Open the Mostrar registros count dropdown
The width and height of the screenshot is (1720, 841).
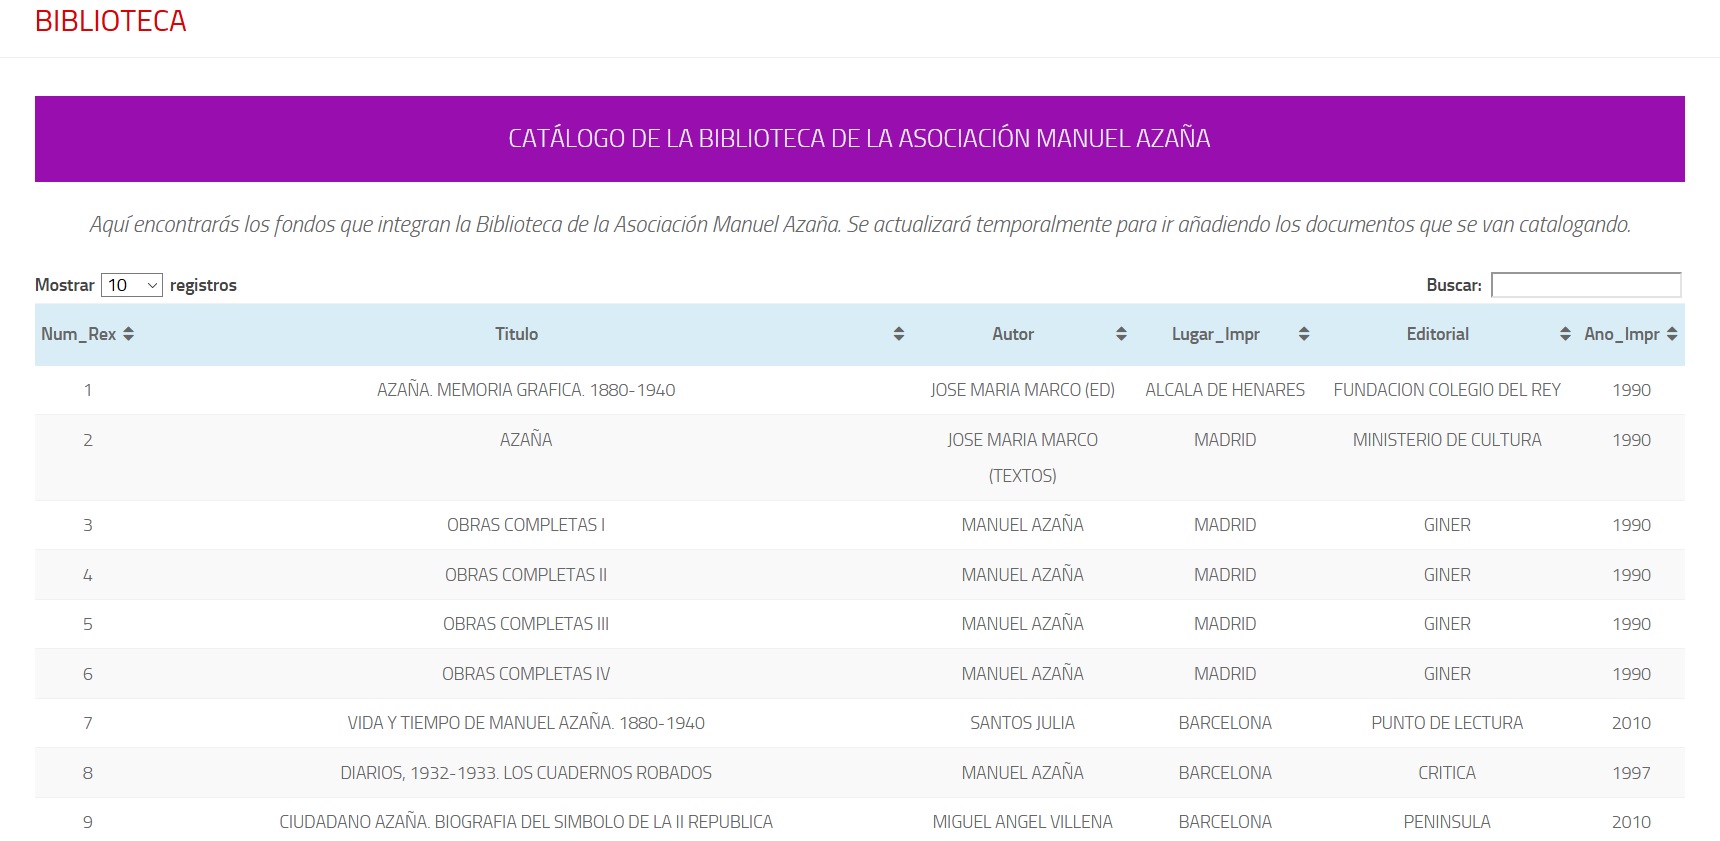pos(132,285)
